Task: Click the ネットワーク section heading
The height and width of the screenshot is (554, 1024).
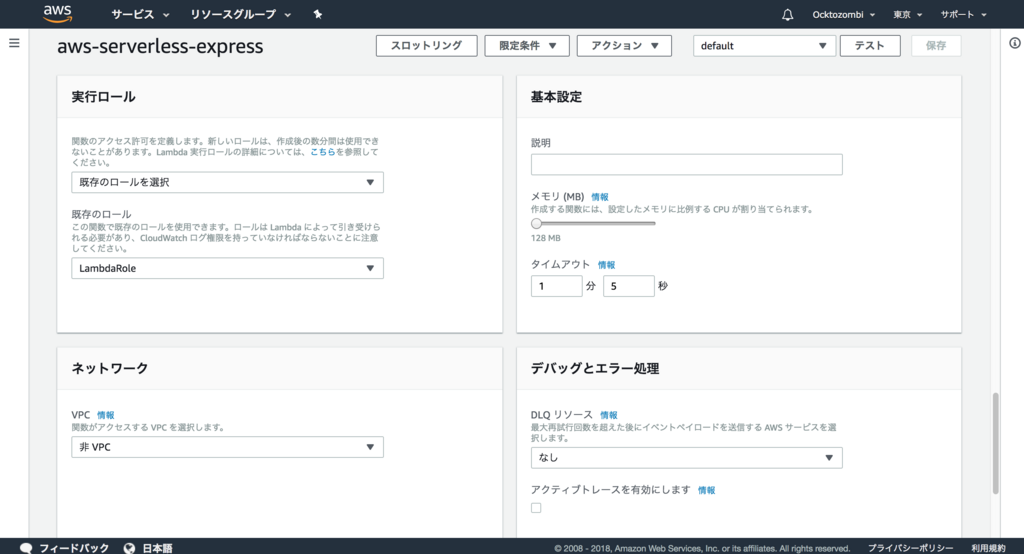Action: click(110, 368)
